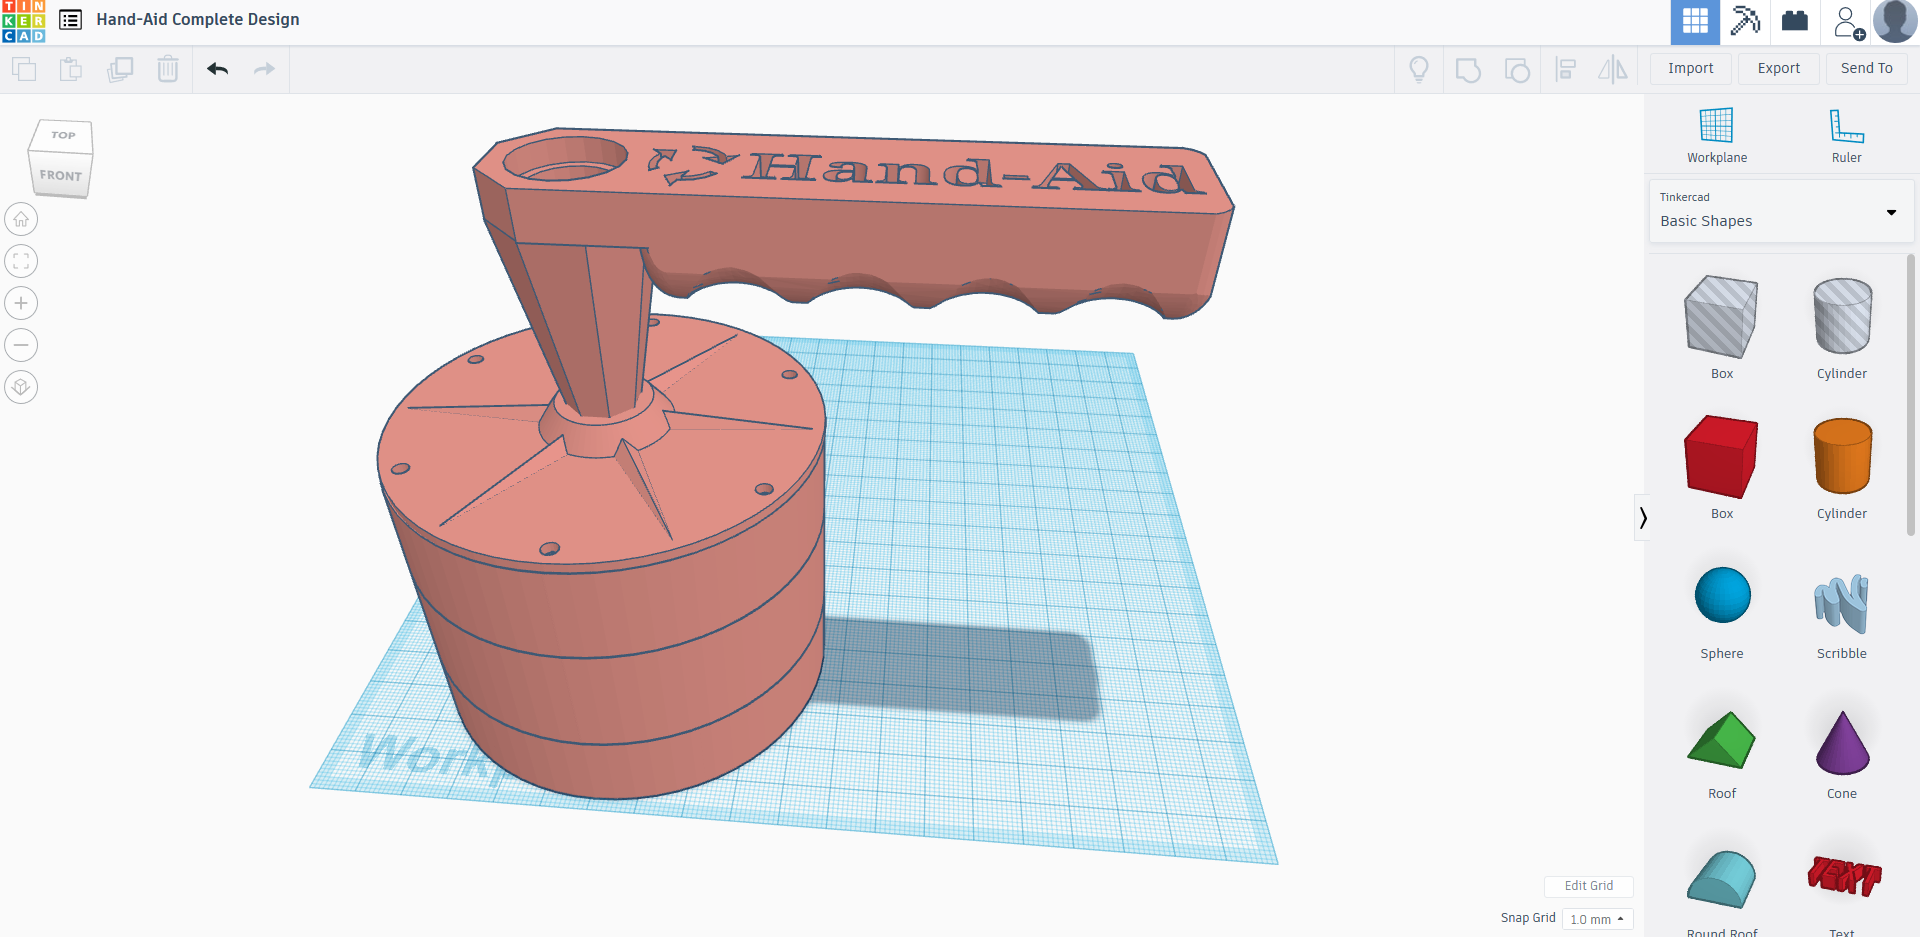Open the user profile avatar
The width and height of the screenshot is (1920, 937).
point(1895,21)
